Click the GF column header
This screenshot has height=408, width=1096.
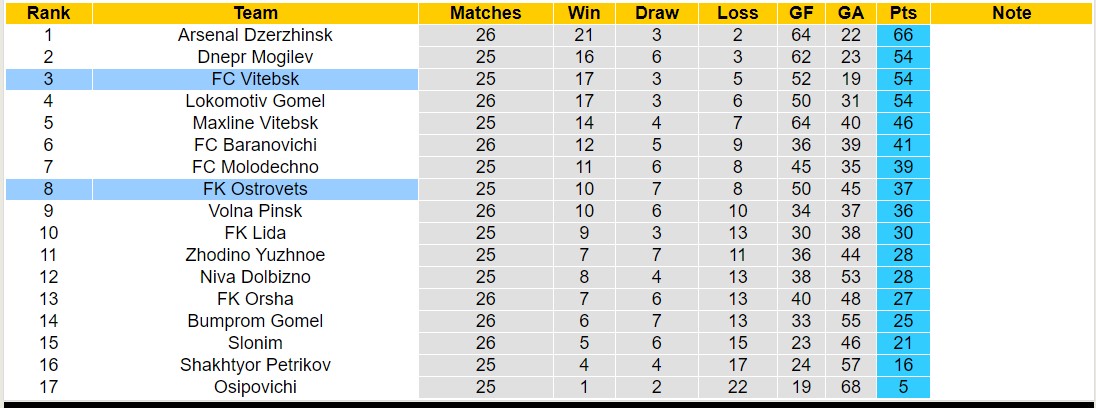click(x=801, y=13)
